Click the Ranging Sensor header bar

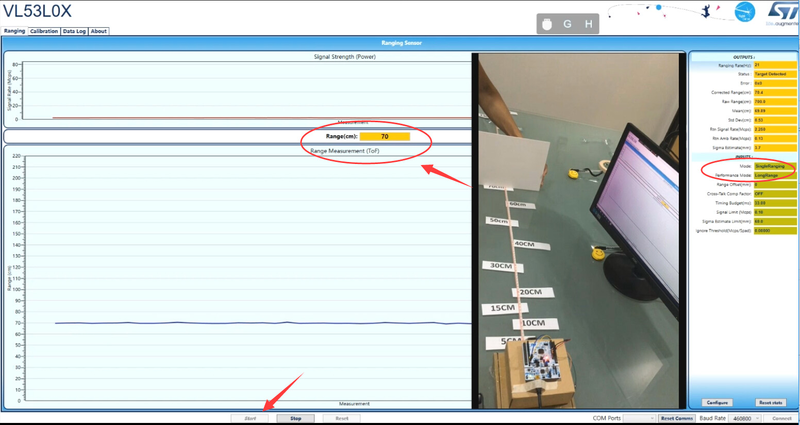tap(402, 43)
